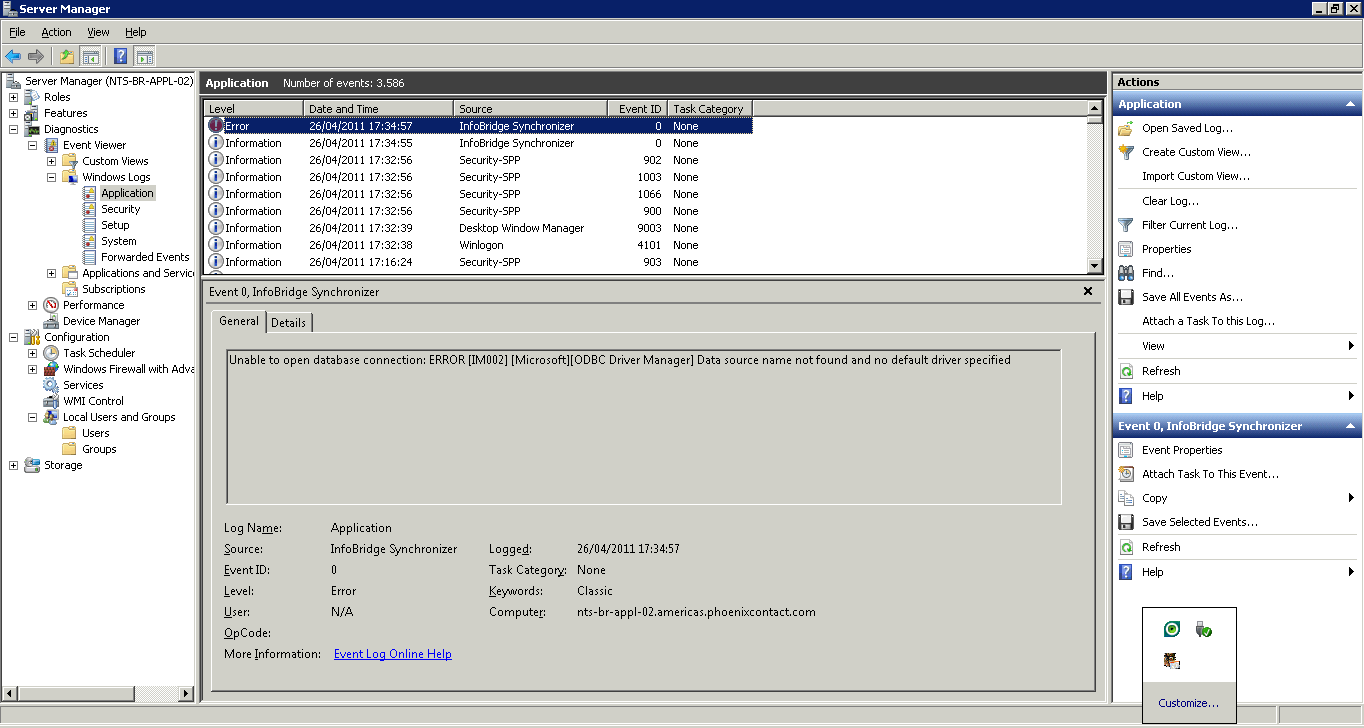This screenshot has height=728, width=1364.
Task: Click the Attach Task To This Event icon
Action: [1126, 474]
